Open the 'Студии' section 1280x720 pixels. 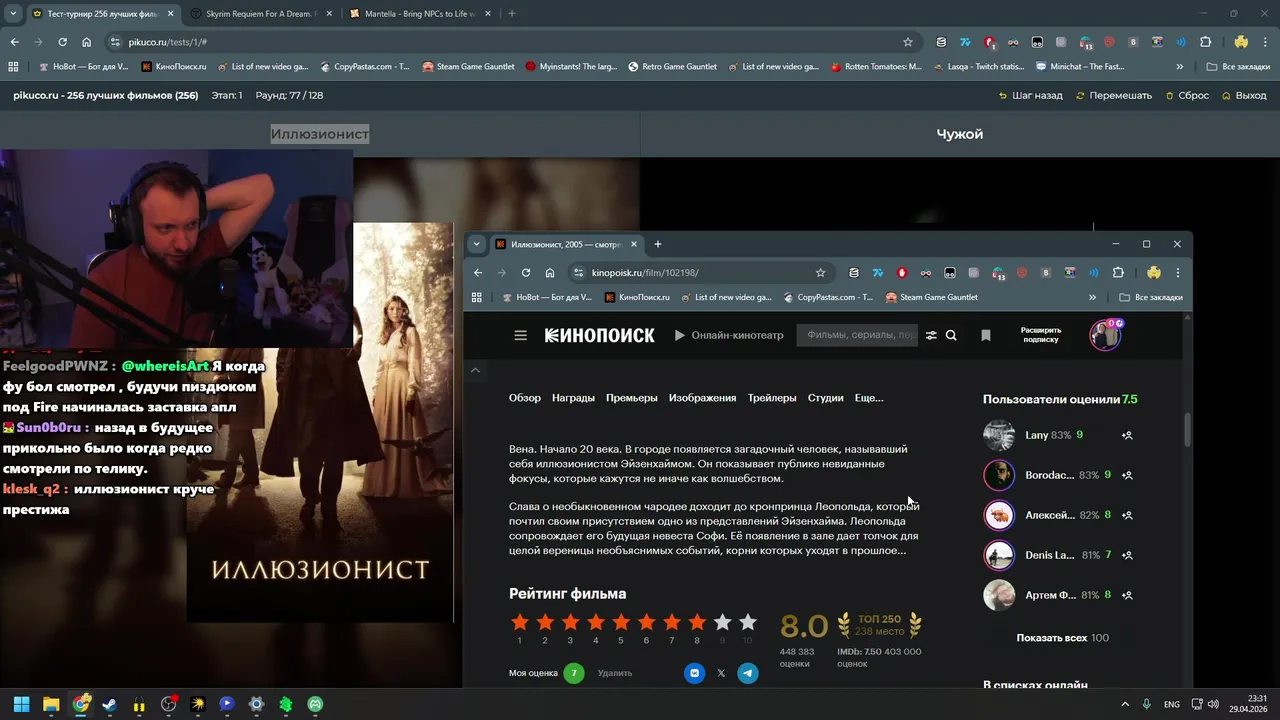coord(826,398)
